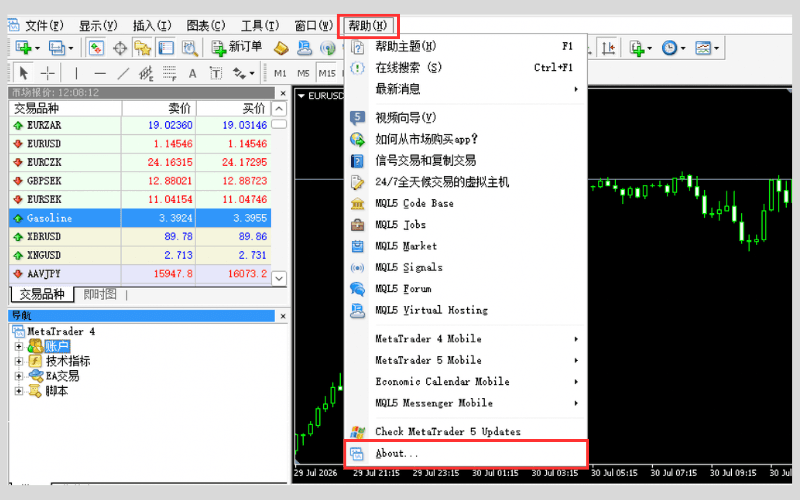
Task: Toggle the Navigator folder-star icon
Action: (142, 48)
